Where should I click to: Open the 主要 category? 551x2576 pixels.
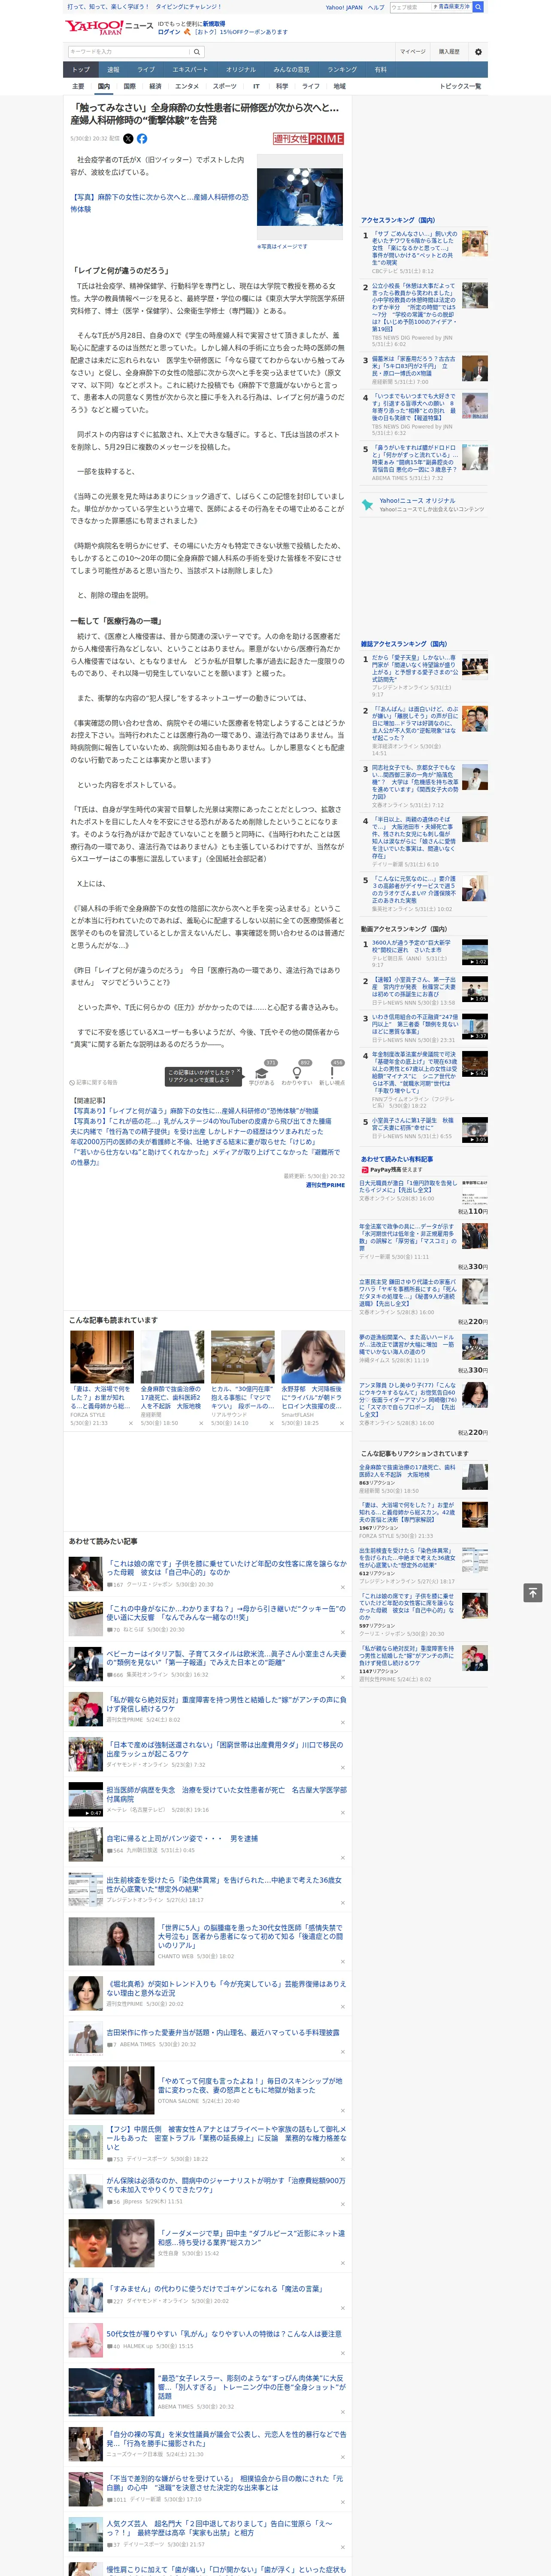78,86
